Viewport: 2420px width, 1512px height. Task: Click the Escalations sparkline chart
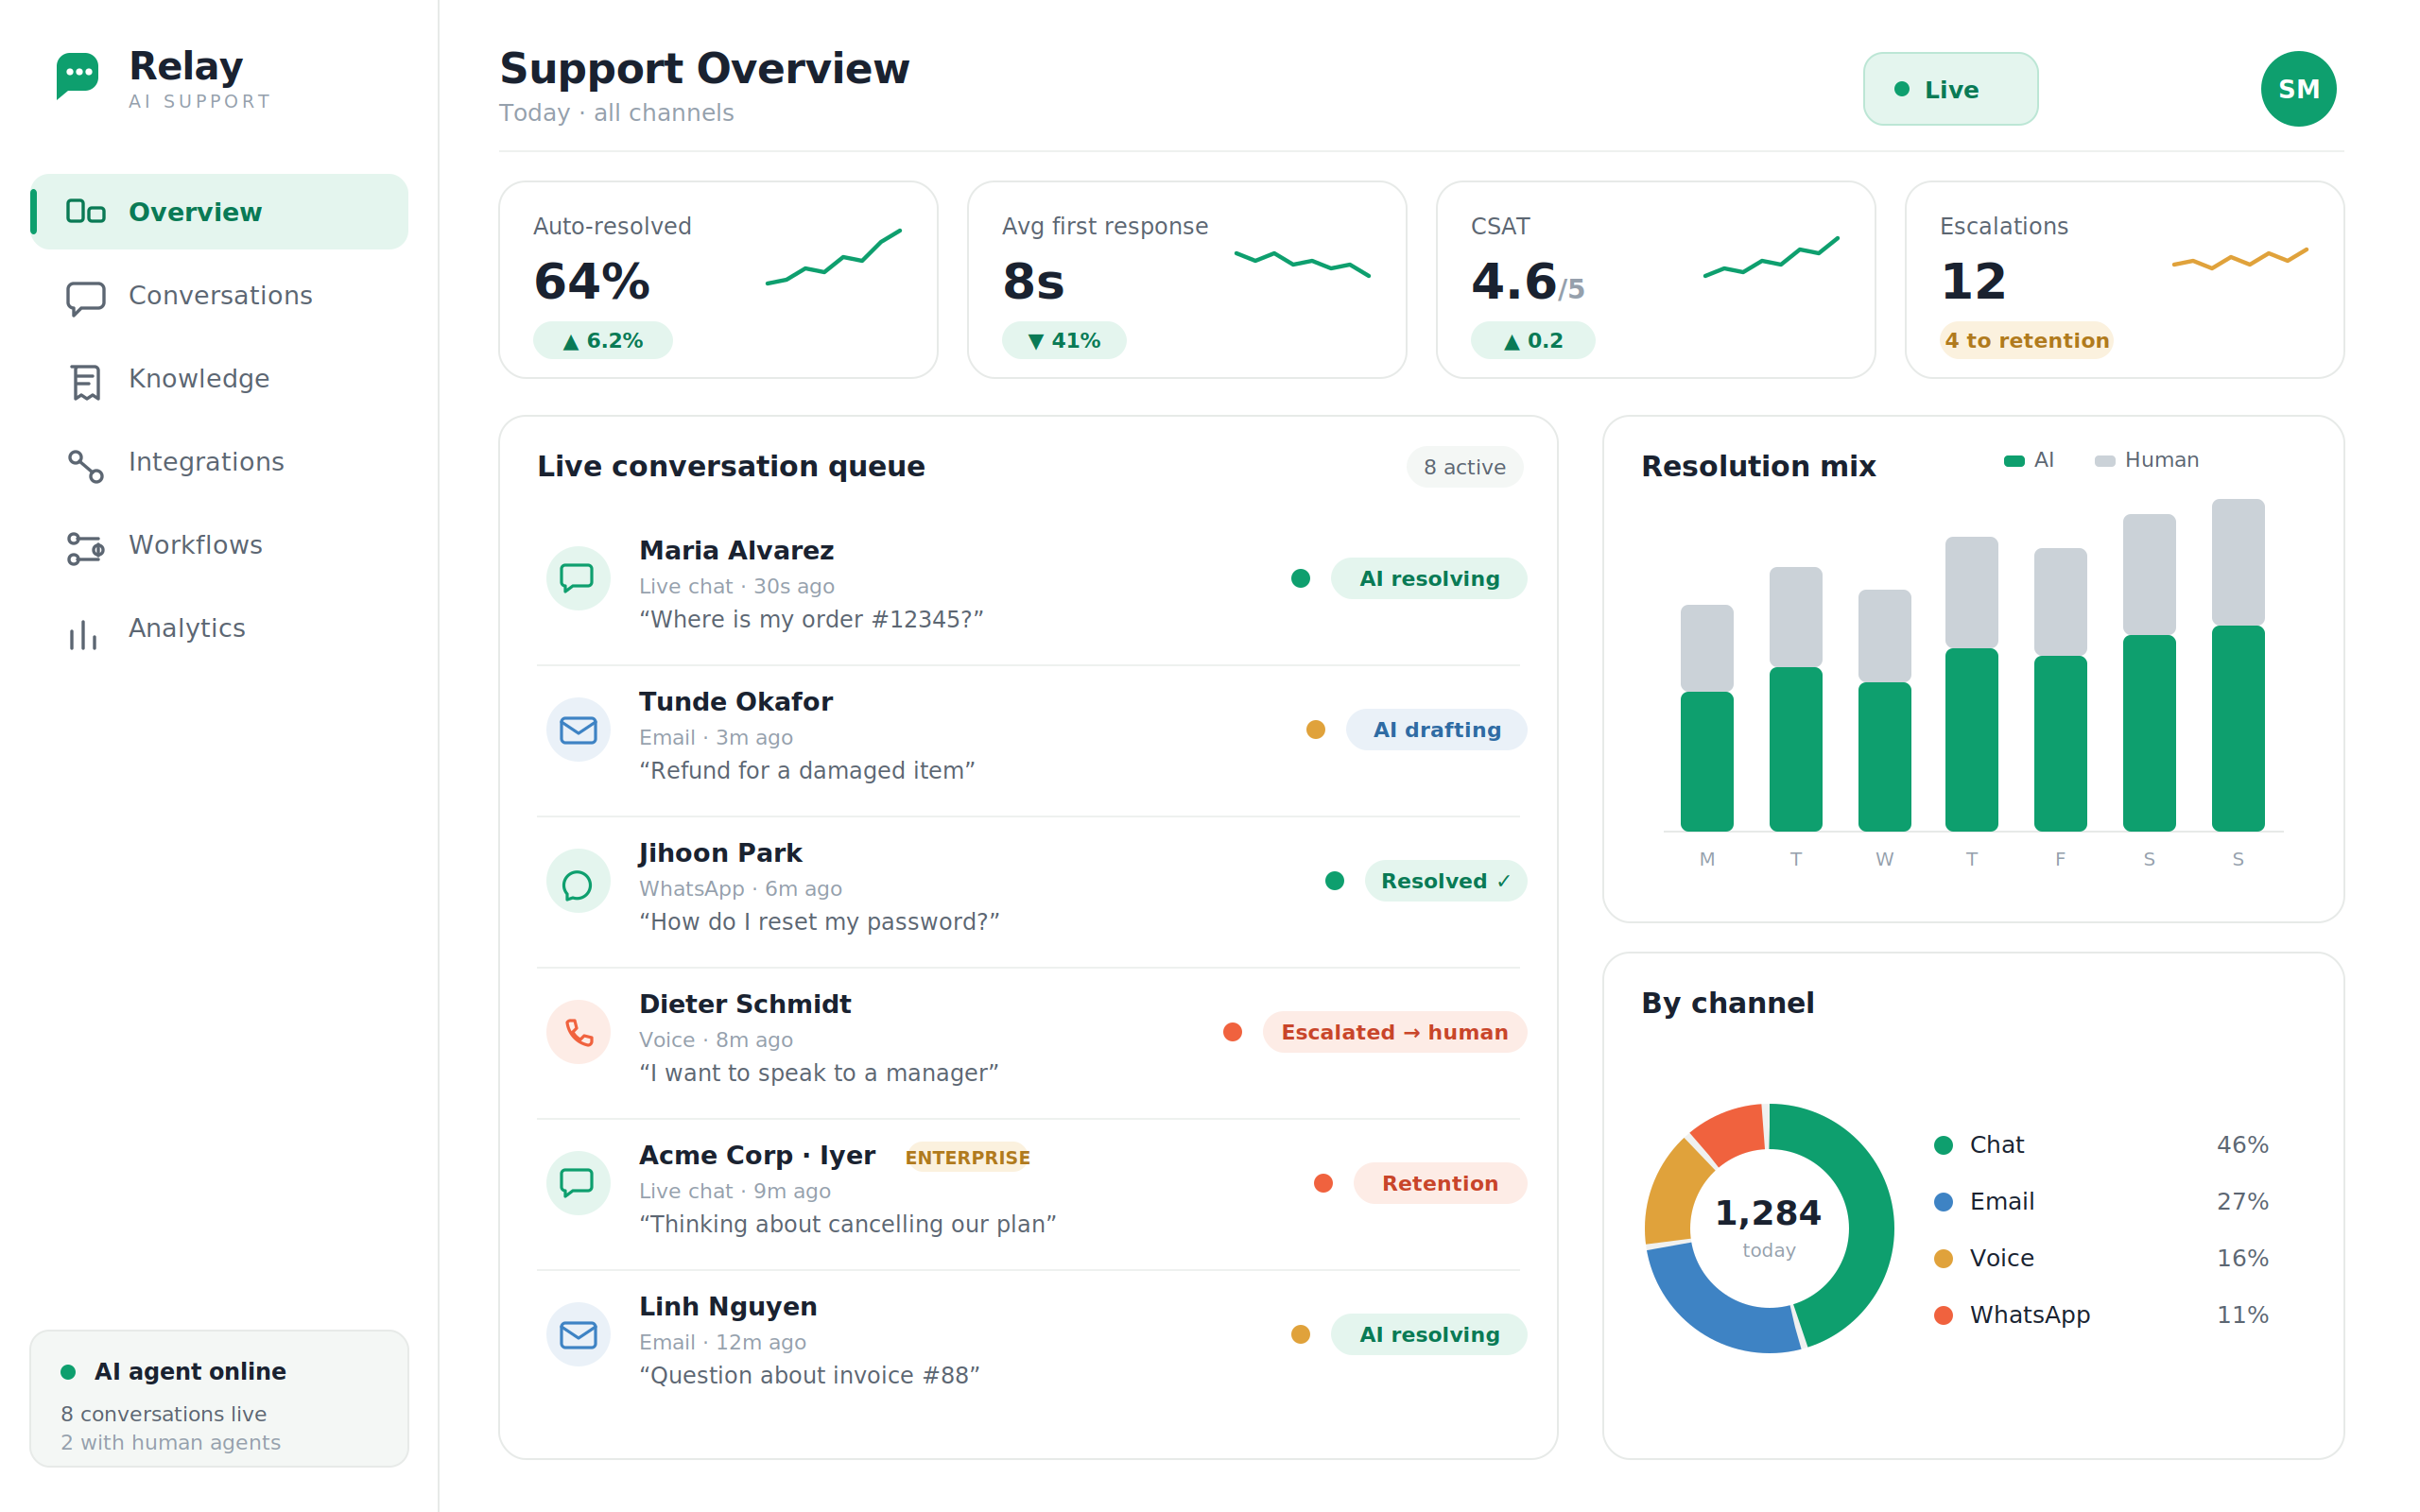pos(2239,258)
